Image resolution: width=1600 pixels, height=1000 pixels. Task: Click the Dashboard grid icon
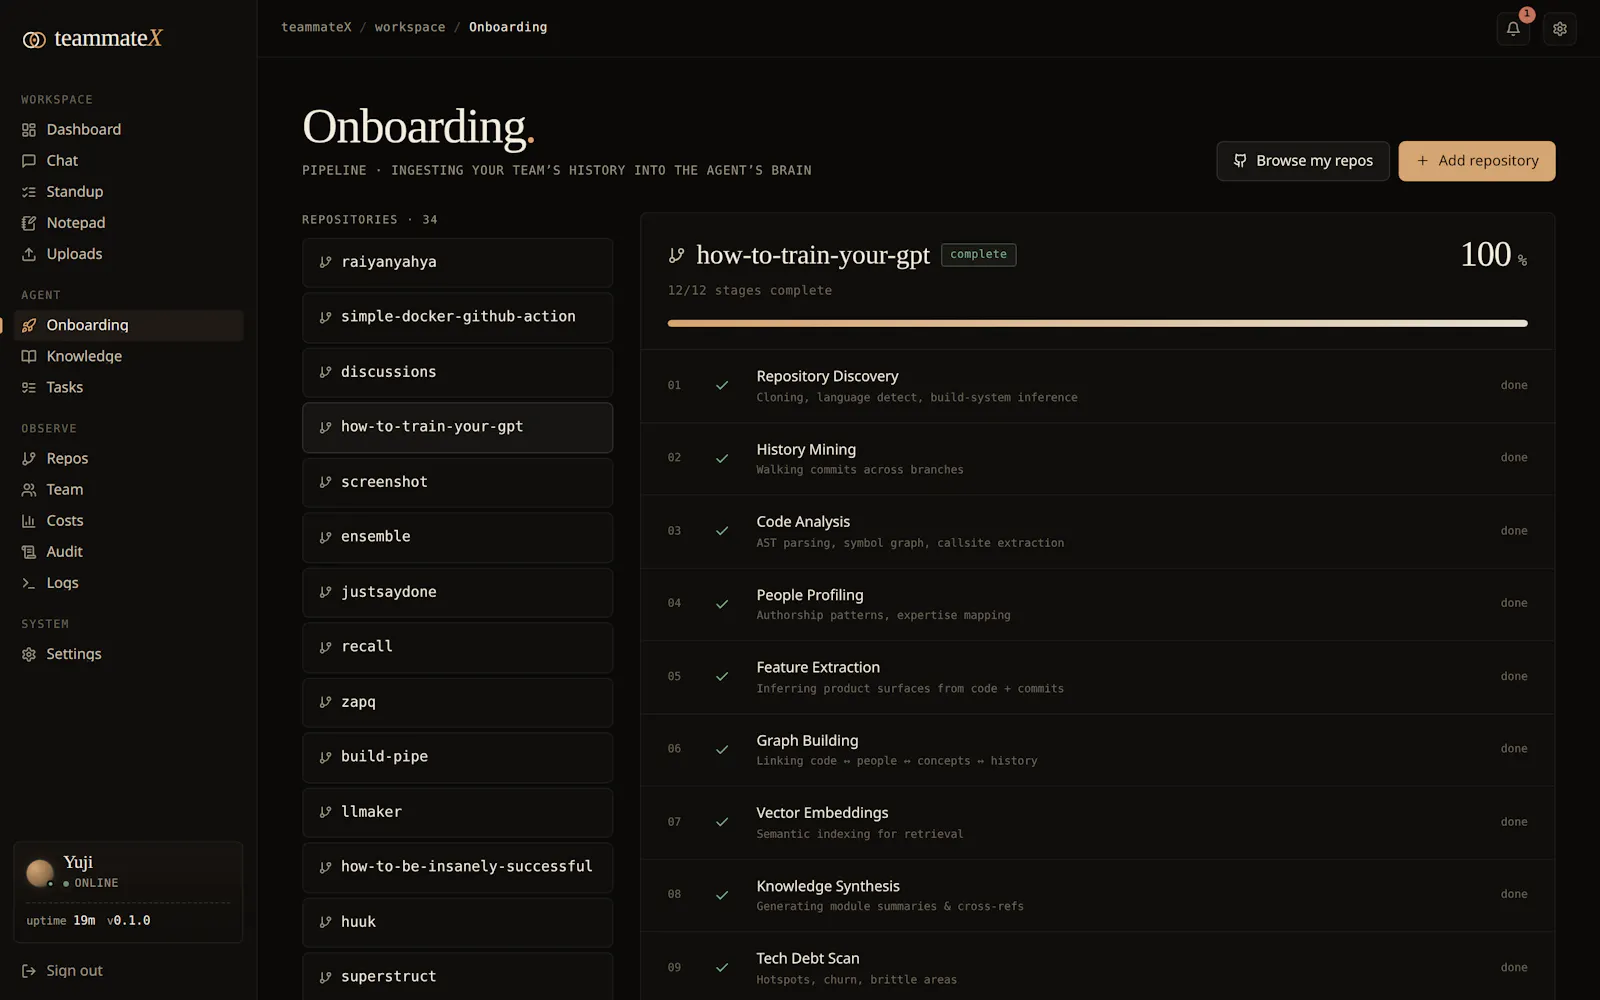[x=29, y=130]
